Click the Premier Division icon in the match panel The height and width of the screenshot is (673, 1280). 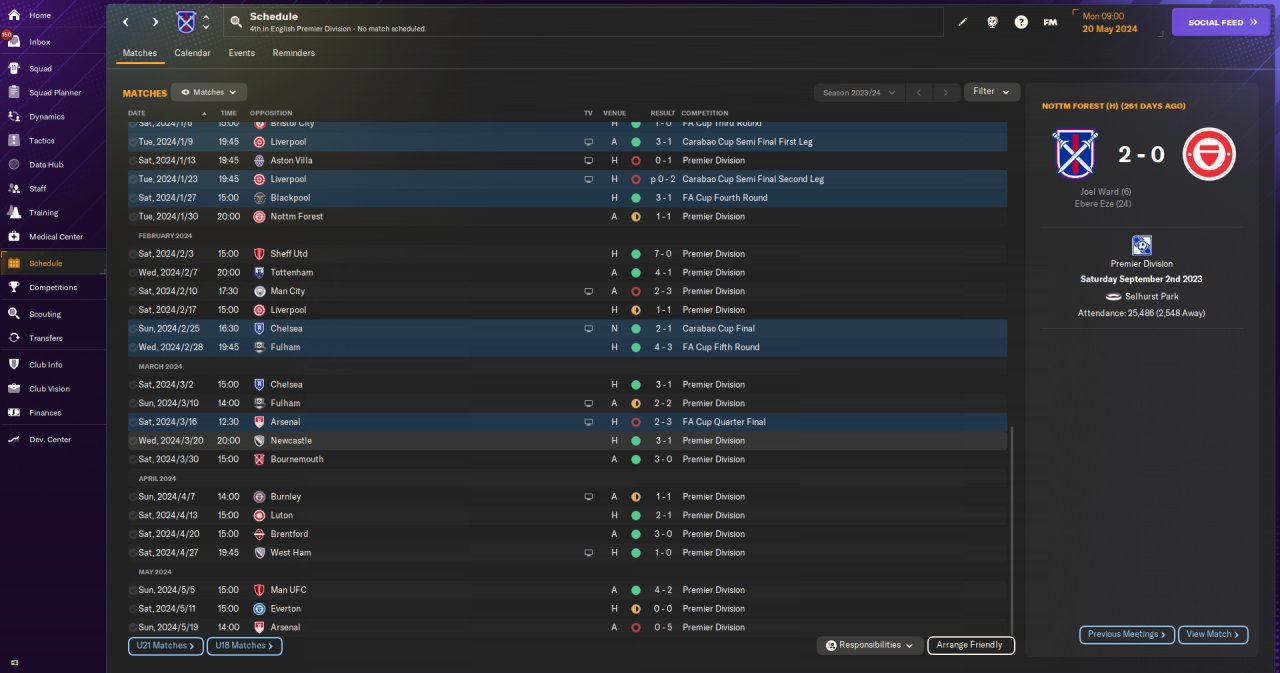tap(1141, 245)
